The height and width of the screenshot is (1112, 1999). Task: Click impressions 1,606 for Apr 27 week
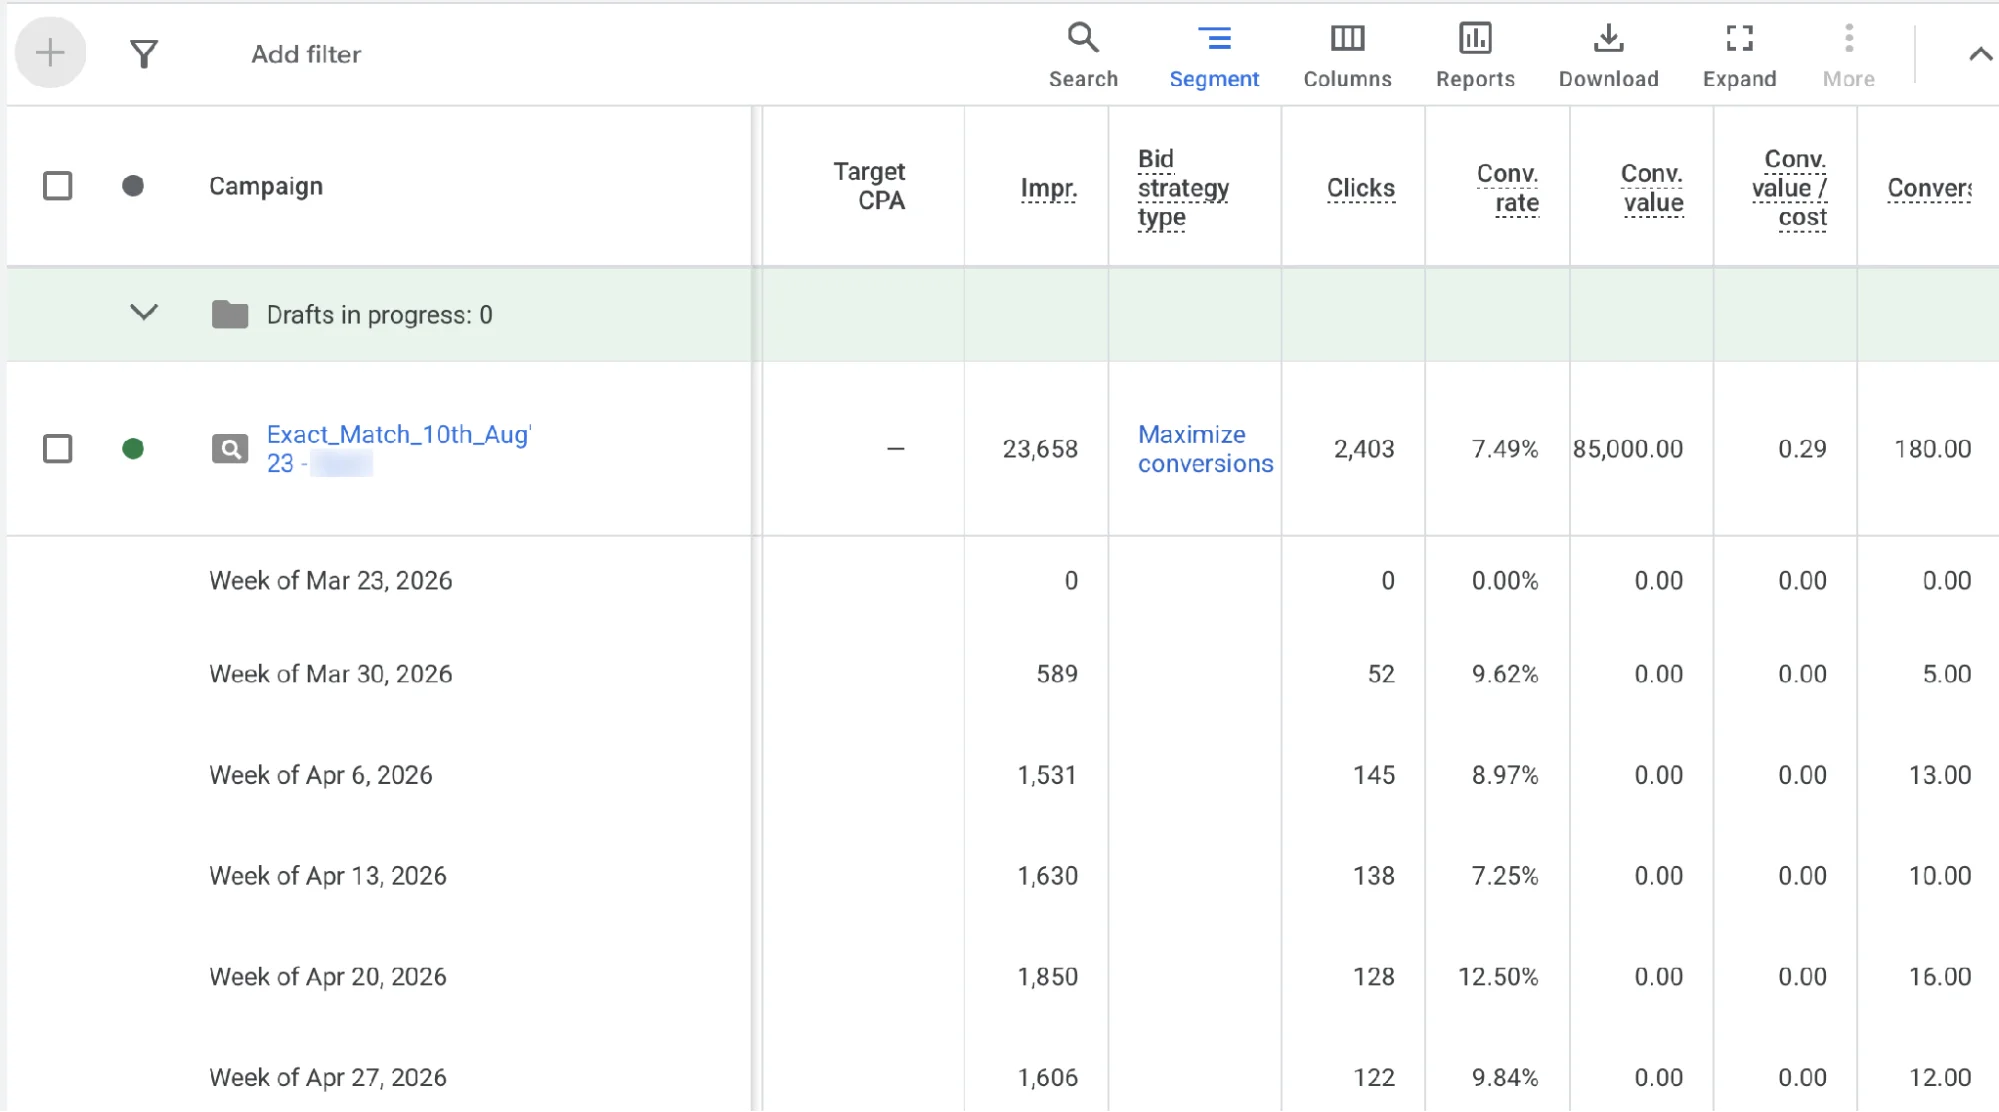(x=1047, y=1078)
